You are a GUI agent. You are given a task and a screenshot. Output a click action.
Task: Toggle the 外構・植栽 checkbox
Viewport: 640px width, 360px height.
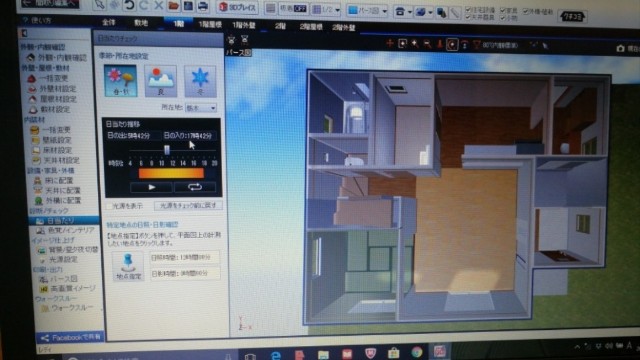click(526, 11)
